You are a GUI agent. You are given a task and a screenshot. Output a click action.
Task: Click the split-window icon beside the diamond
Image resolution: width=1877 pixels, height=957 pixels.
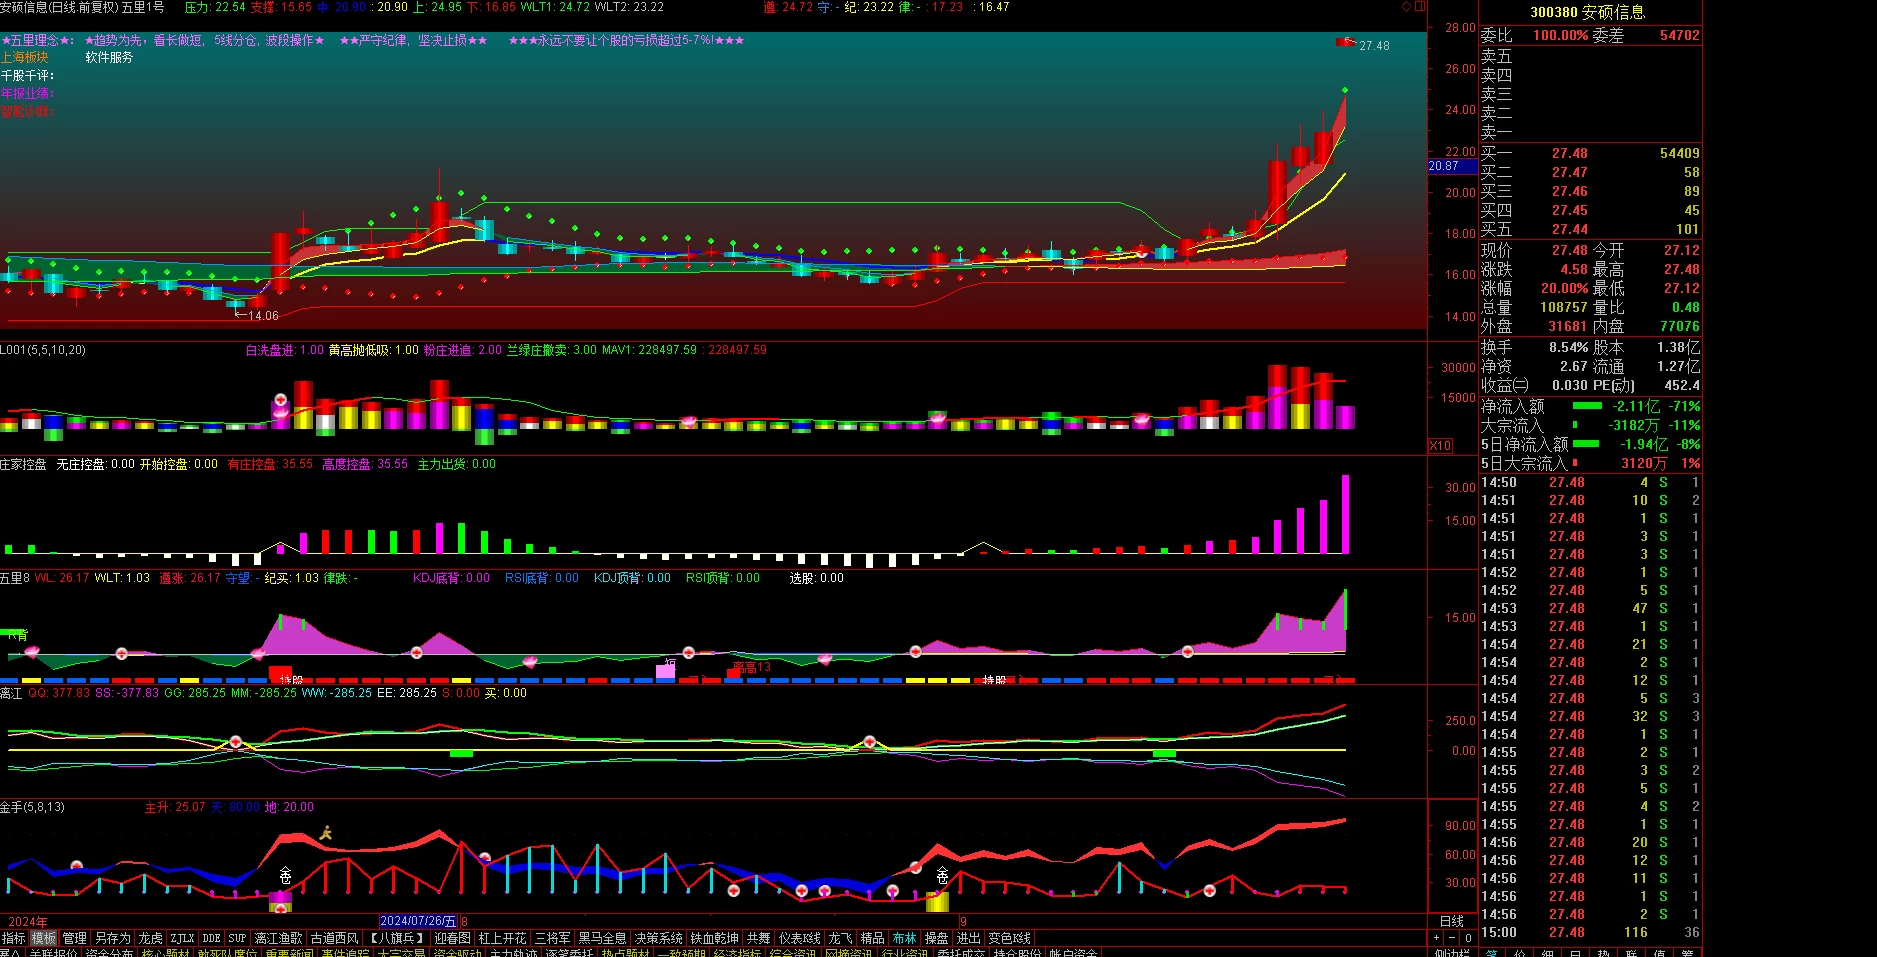(1420, 6)
